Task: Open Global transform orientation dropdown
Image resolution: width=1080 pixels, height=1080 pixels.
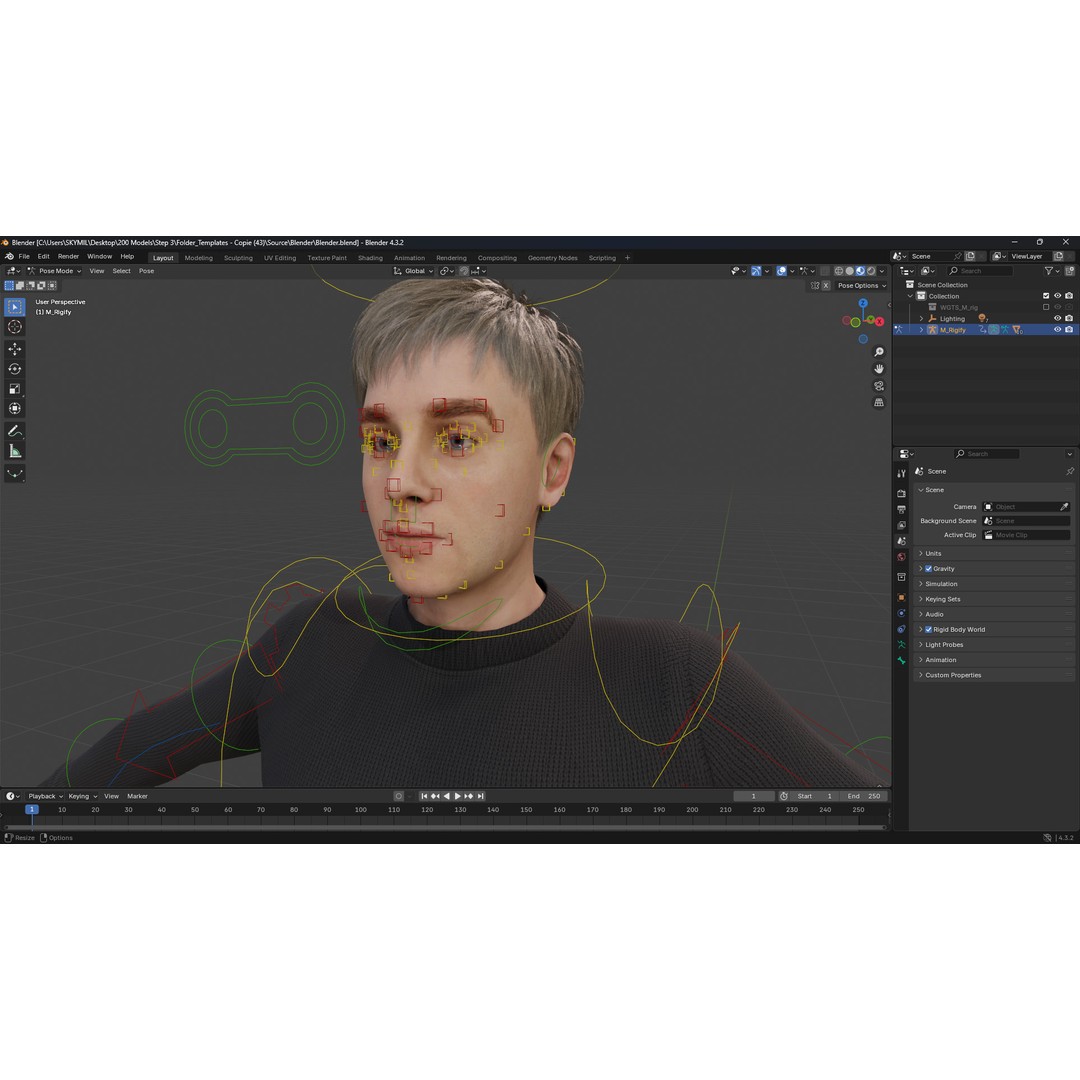Action: pos(413,271)
